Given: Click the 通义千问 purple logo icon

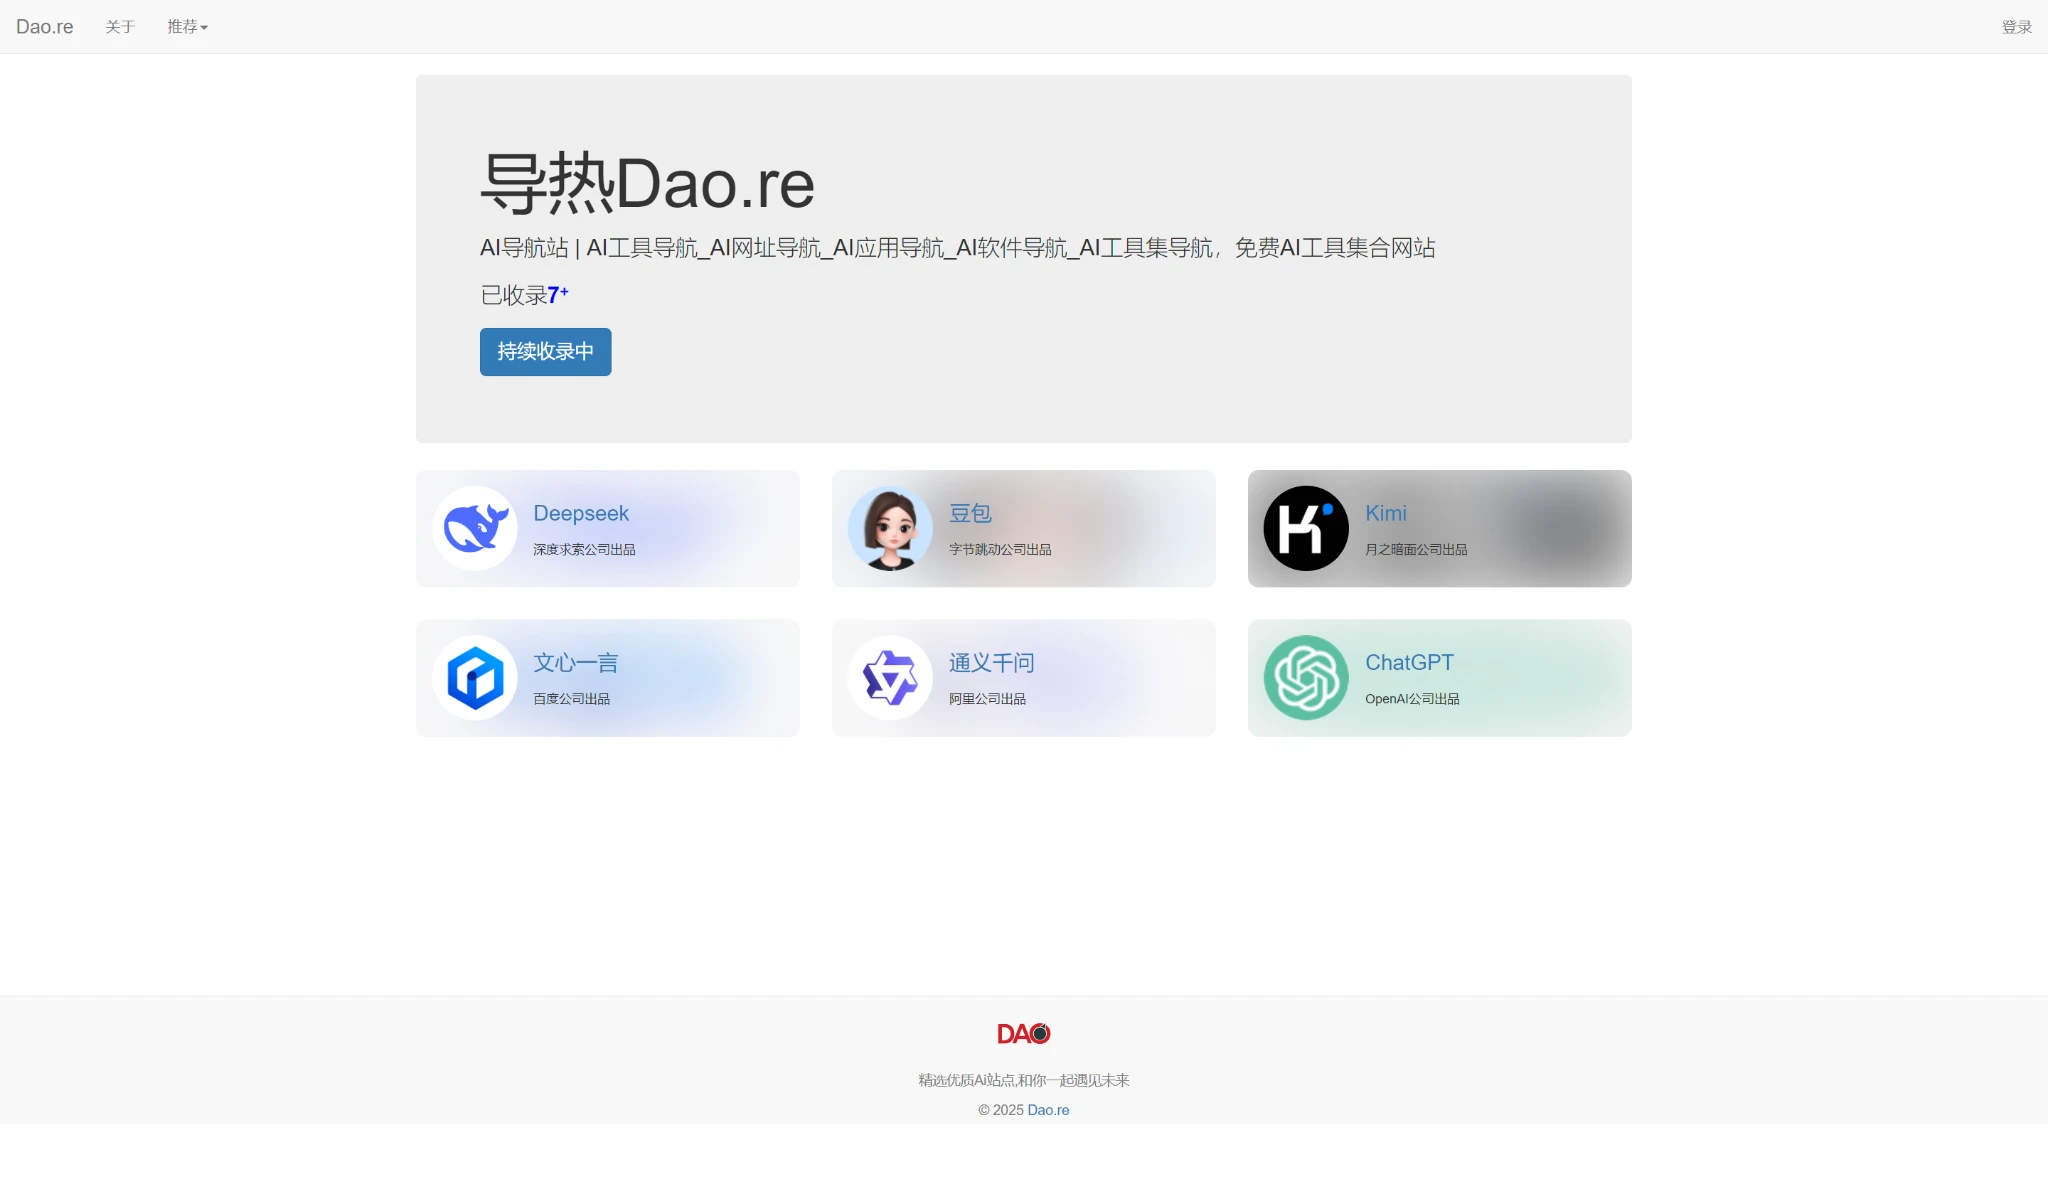Looking at the screenshot, I should 890,678.
